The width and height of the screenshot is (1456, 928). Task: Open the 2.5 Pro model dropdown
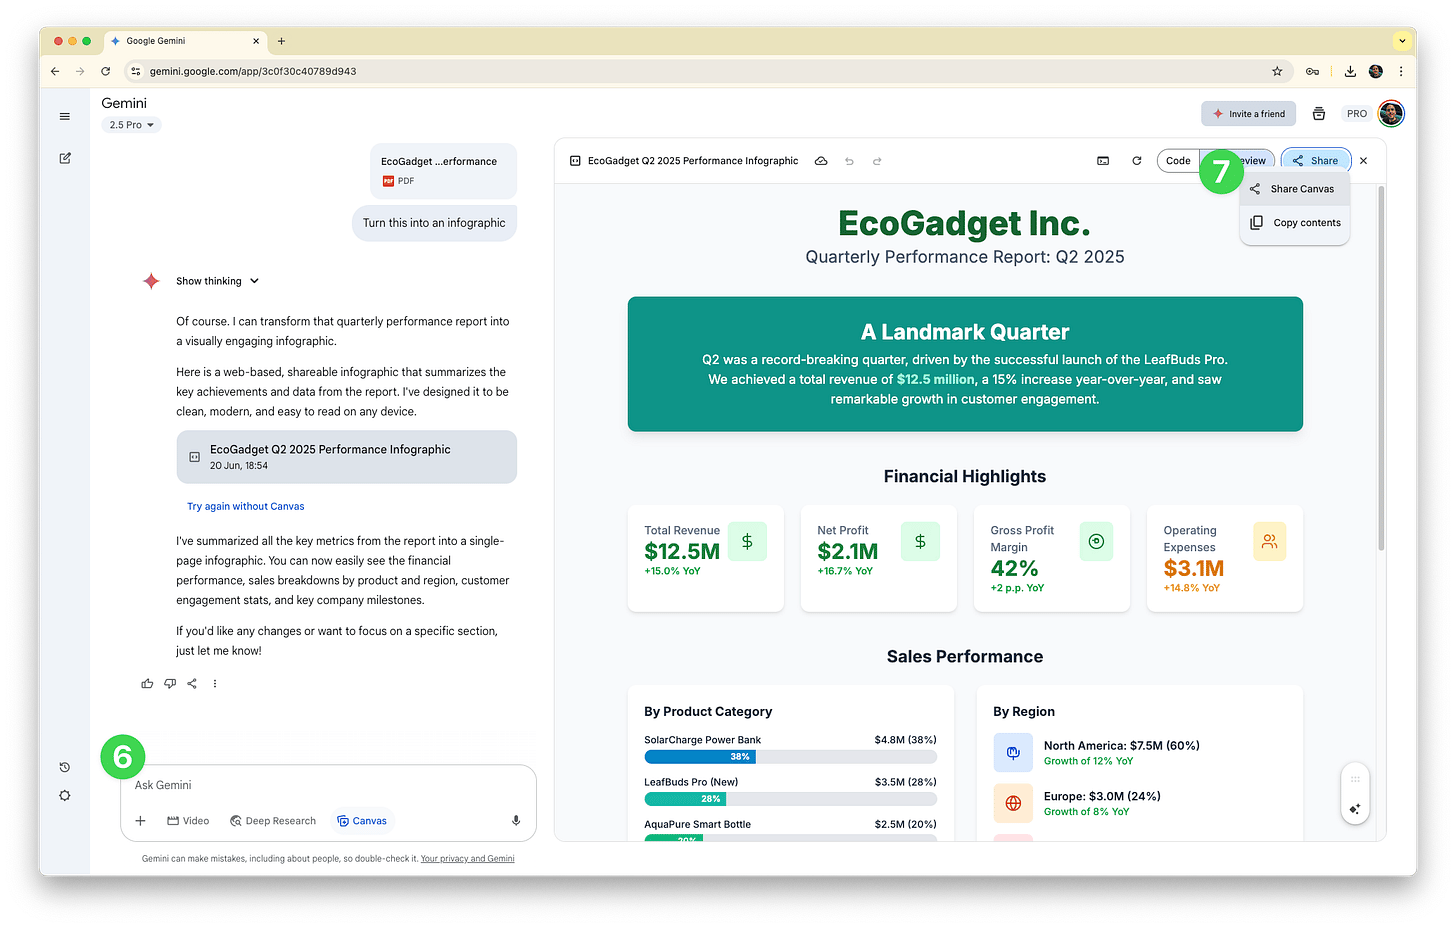(131, 125)
